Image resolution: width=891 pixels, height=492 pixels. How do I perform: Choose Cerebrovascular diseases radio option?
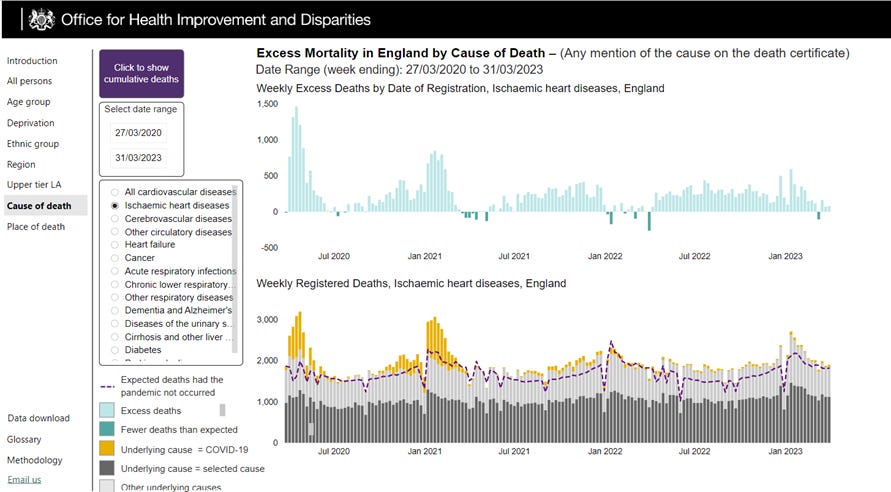[115, 219]
